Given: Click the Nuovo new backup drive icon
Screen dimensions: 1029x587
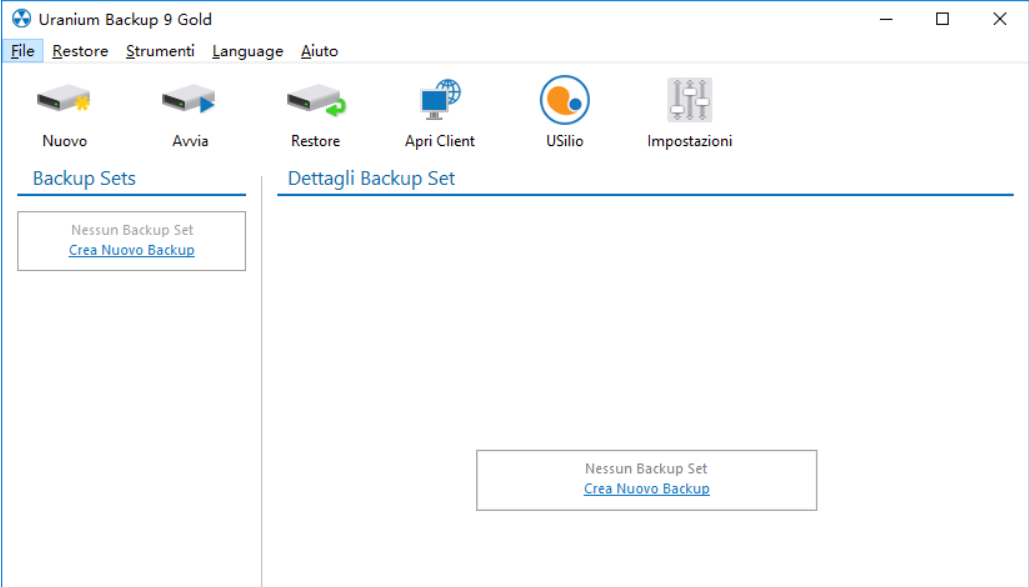Looking at the screenshot, I should (x=64, y=100).
